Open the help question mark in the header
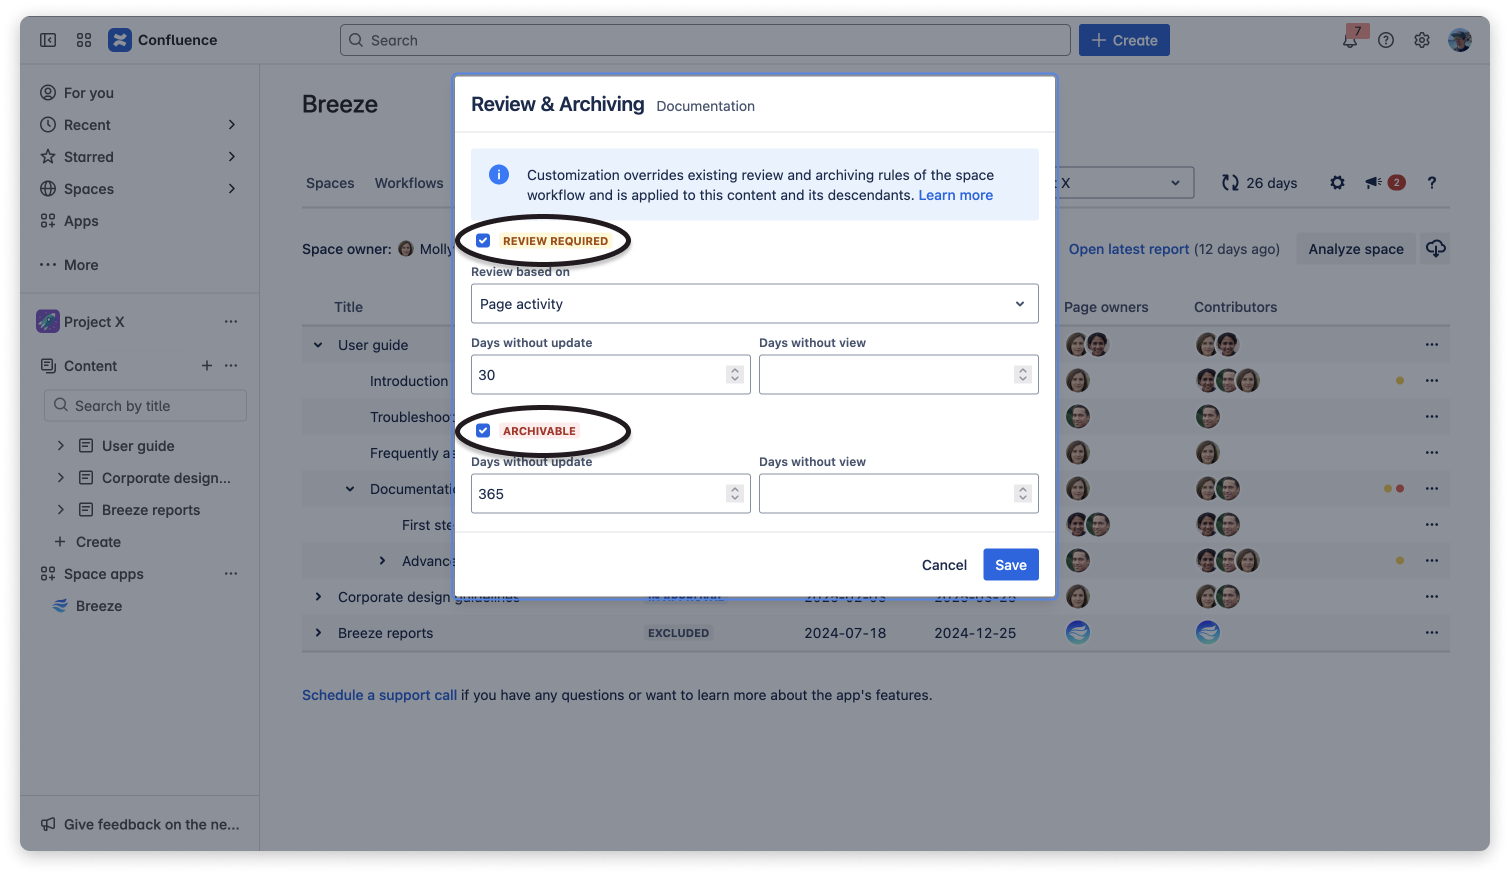 click(x=1386, y=40)
